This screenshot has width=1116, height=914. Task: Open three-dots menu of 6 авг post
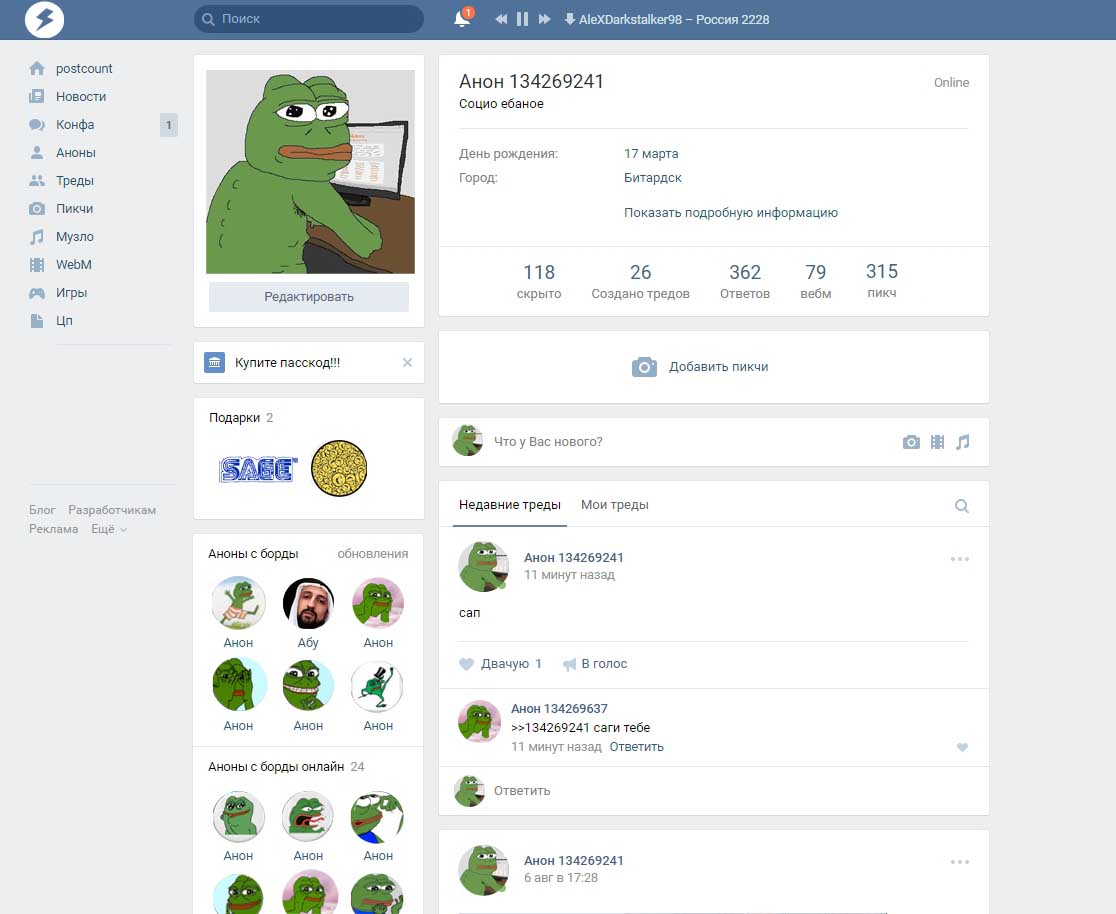959,862
